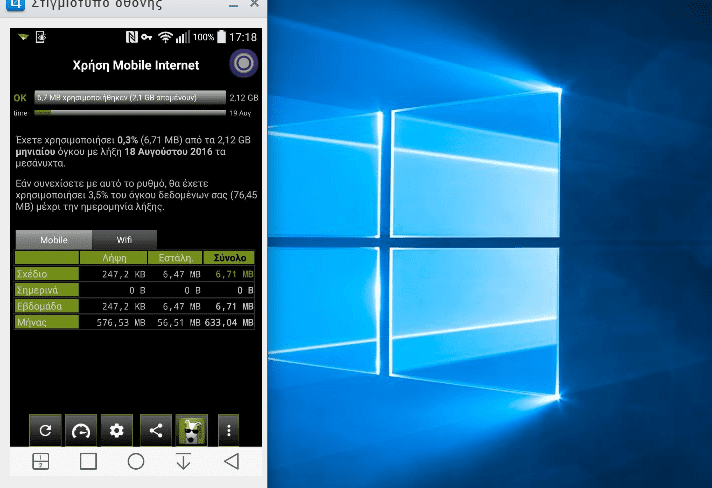Click the 2,12 GB quota value
712x488 pixels.
[x=244, y=98]
